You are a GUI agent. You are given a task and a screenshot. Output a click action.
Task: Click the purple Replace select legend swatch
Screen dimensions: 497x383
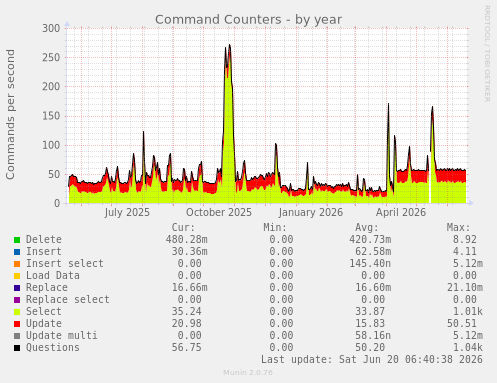point(17,300)
